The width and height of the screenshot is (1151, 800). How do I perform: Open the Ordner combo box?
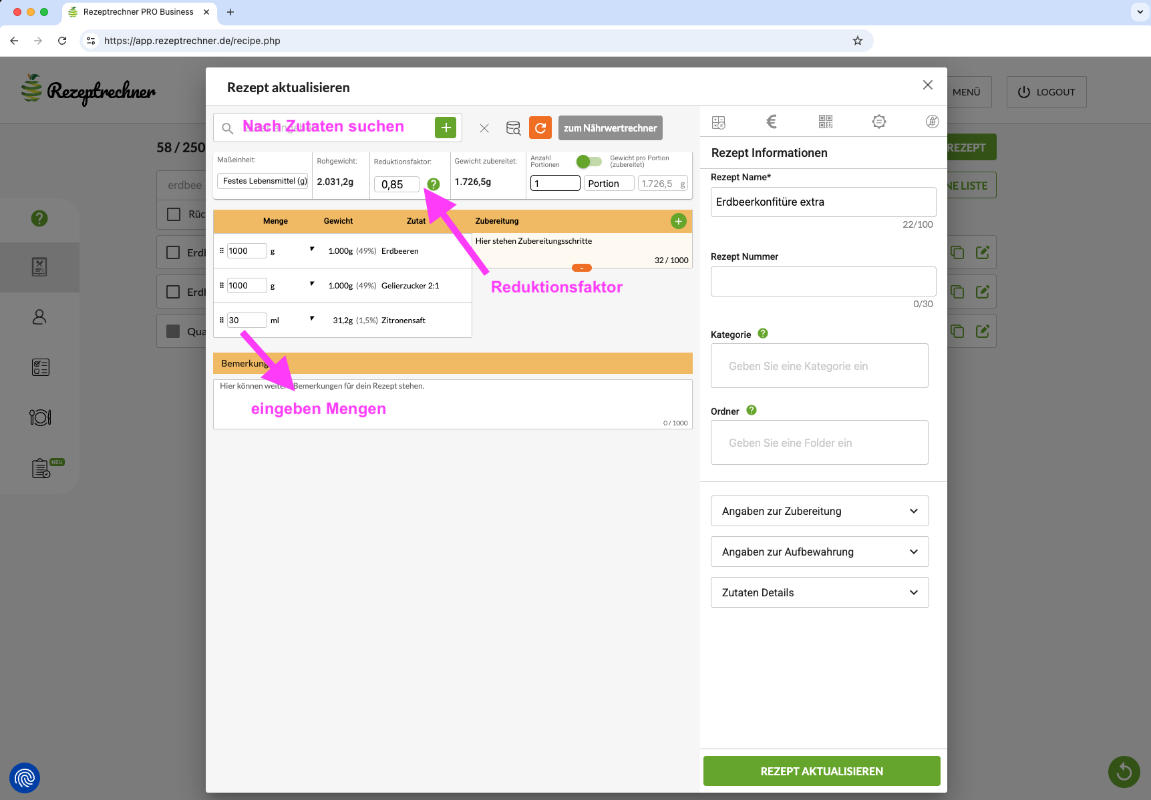(819, 443)
